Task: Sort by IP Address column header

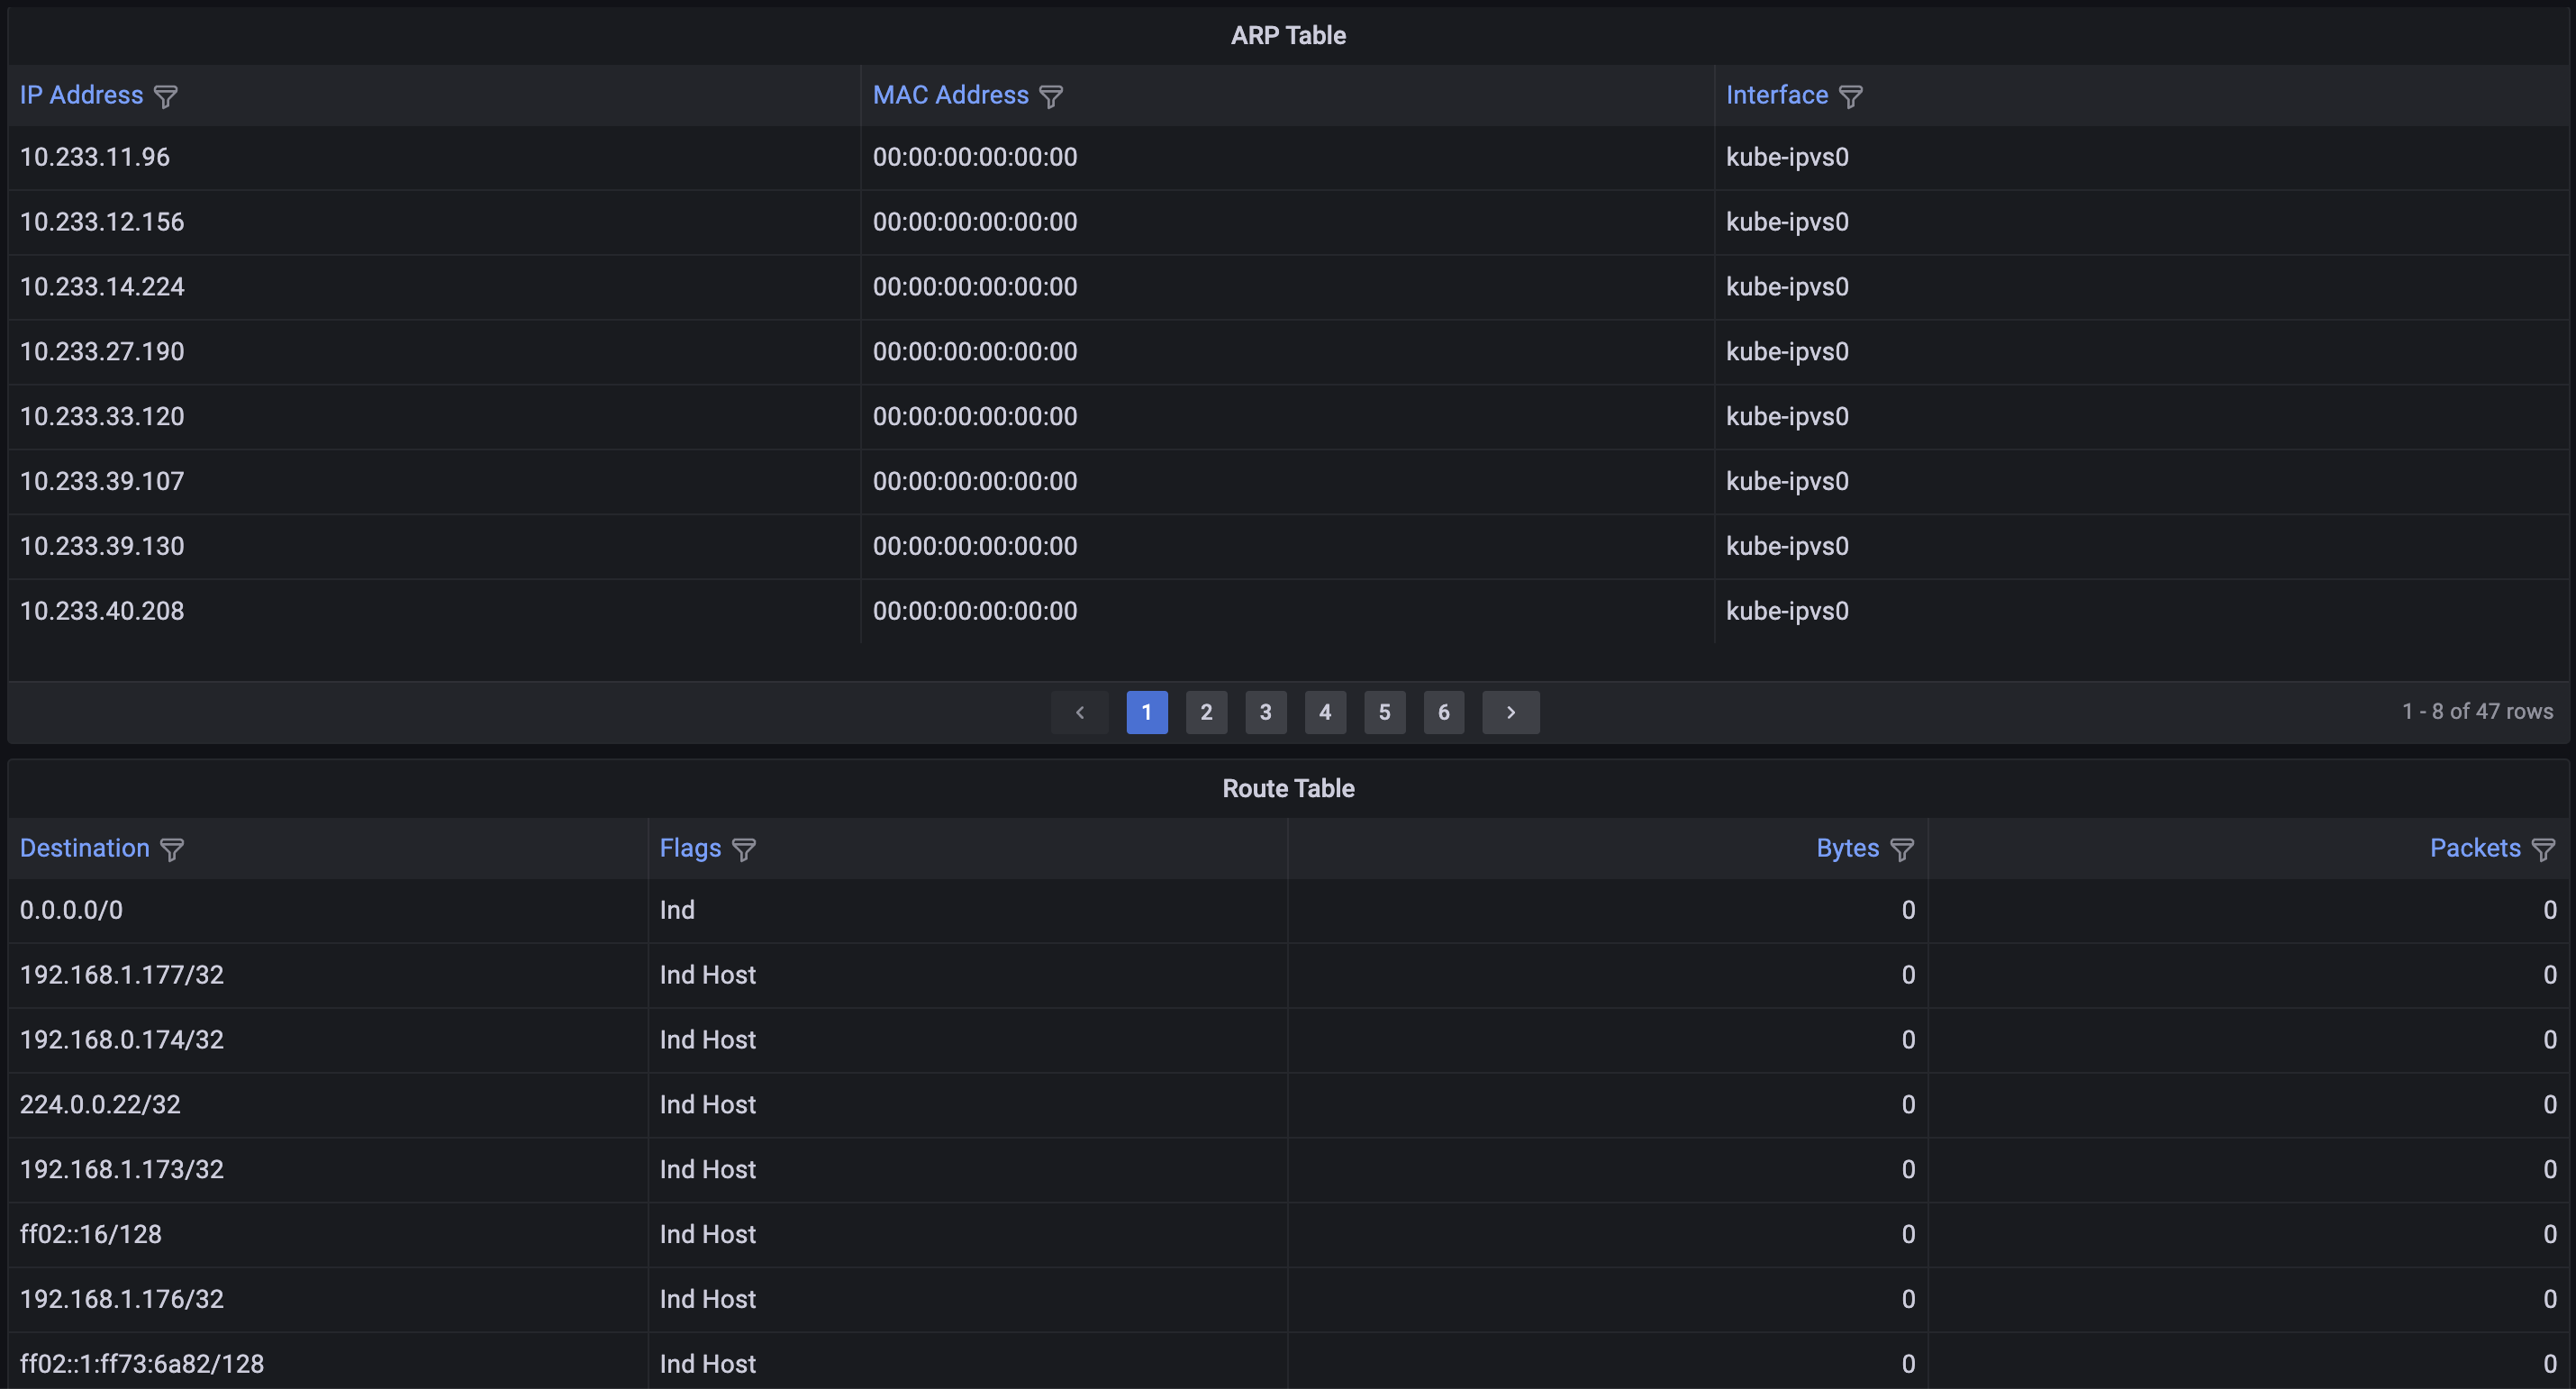Action: pyautogui.click(x=82, y=95)
